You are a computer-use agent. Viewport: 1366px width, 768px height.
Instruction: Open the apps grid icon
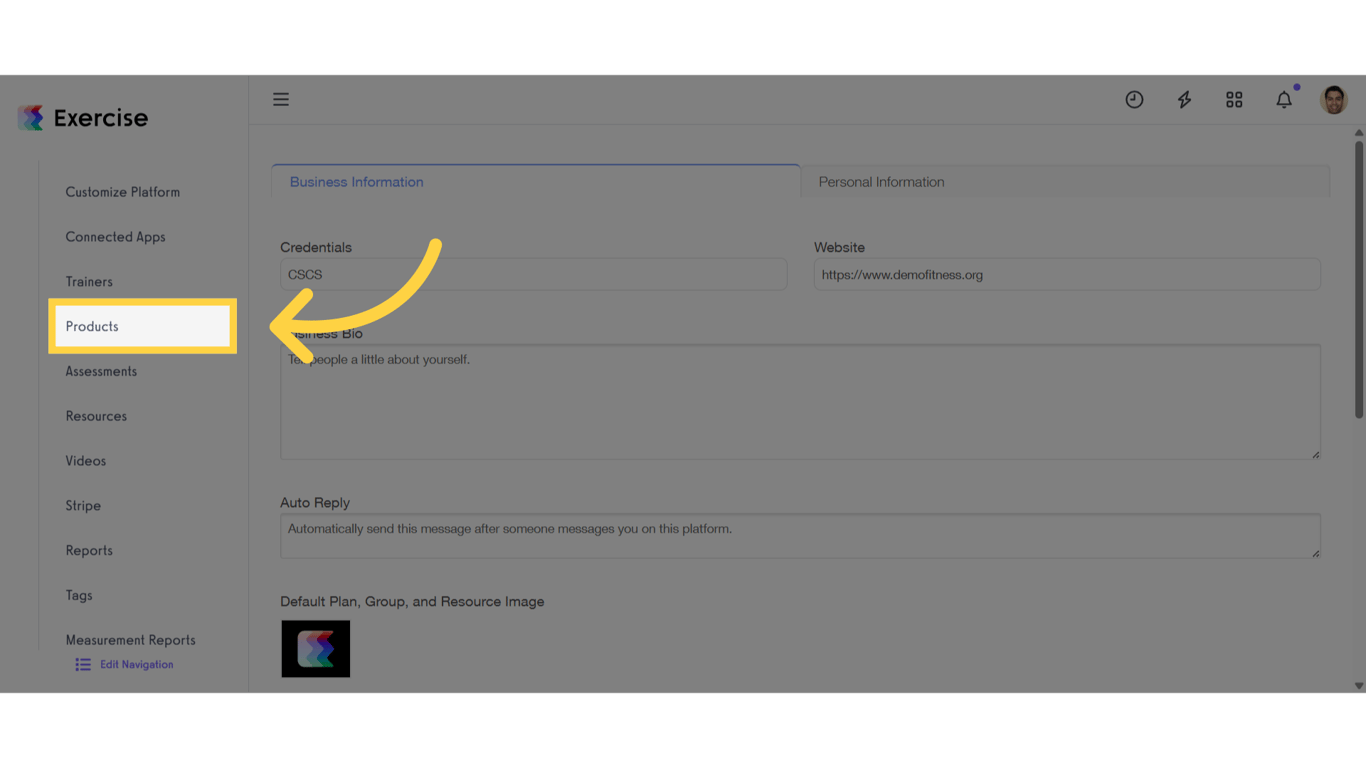pos(1234,99)
